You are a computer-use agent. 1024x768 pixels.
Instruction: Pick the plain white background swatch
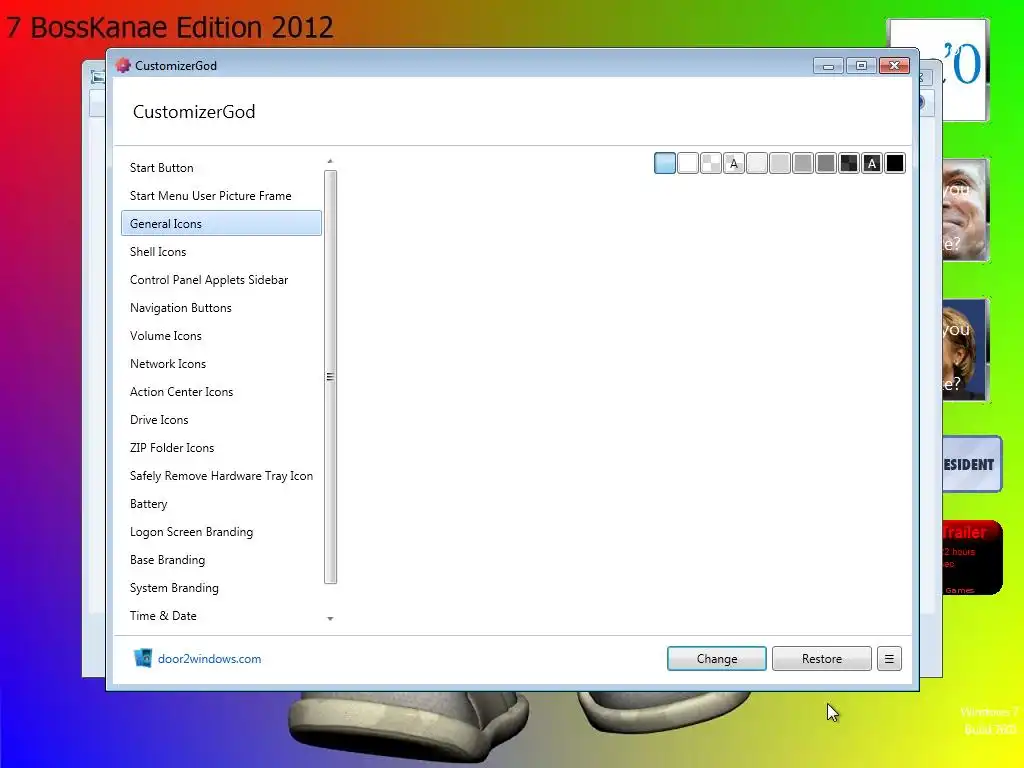pyautogui.click(x=688, y=163)
